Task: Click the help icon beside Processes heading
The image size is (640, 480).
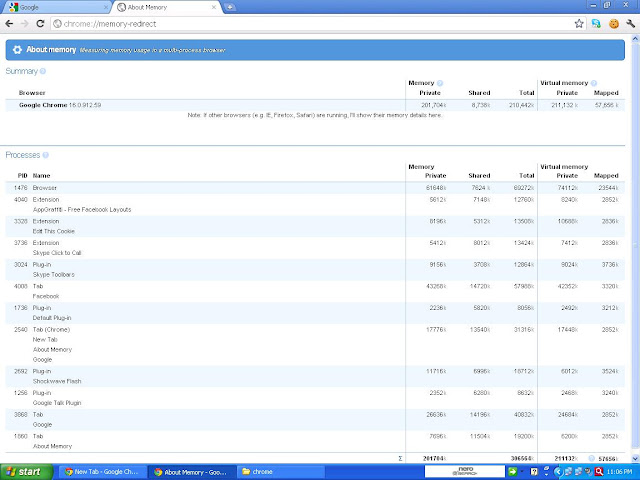Action: [46, 155]
